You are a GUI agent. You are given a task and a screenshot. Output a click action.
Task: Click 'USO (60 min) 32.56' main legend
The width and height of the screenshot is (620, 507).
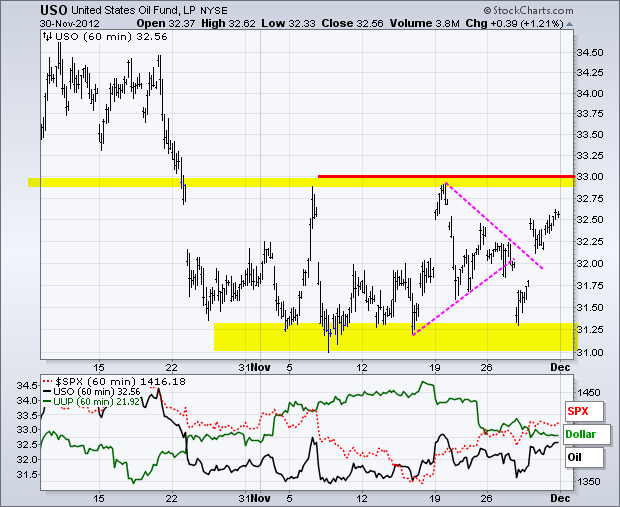pos(112,37)
